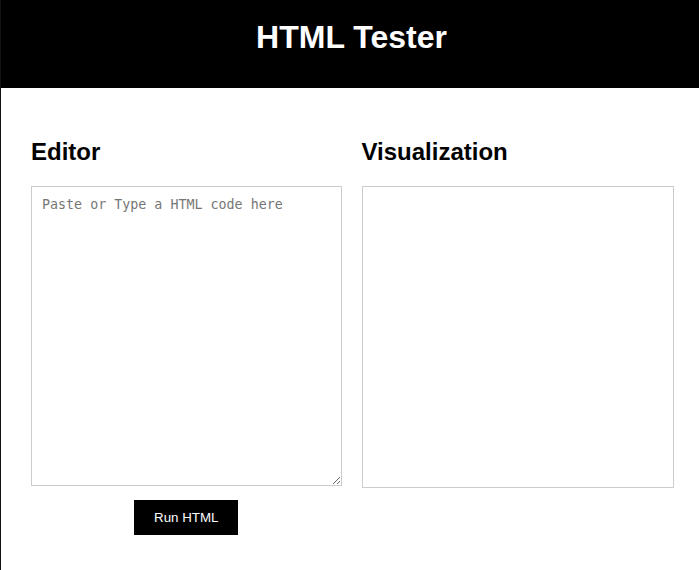Viewport: 699px width, 570px height.
Task: Select the Visualization section heading
Action: [x=434, y=152]
